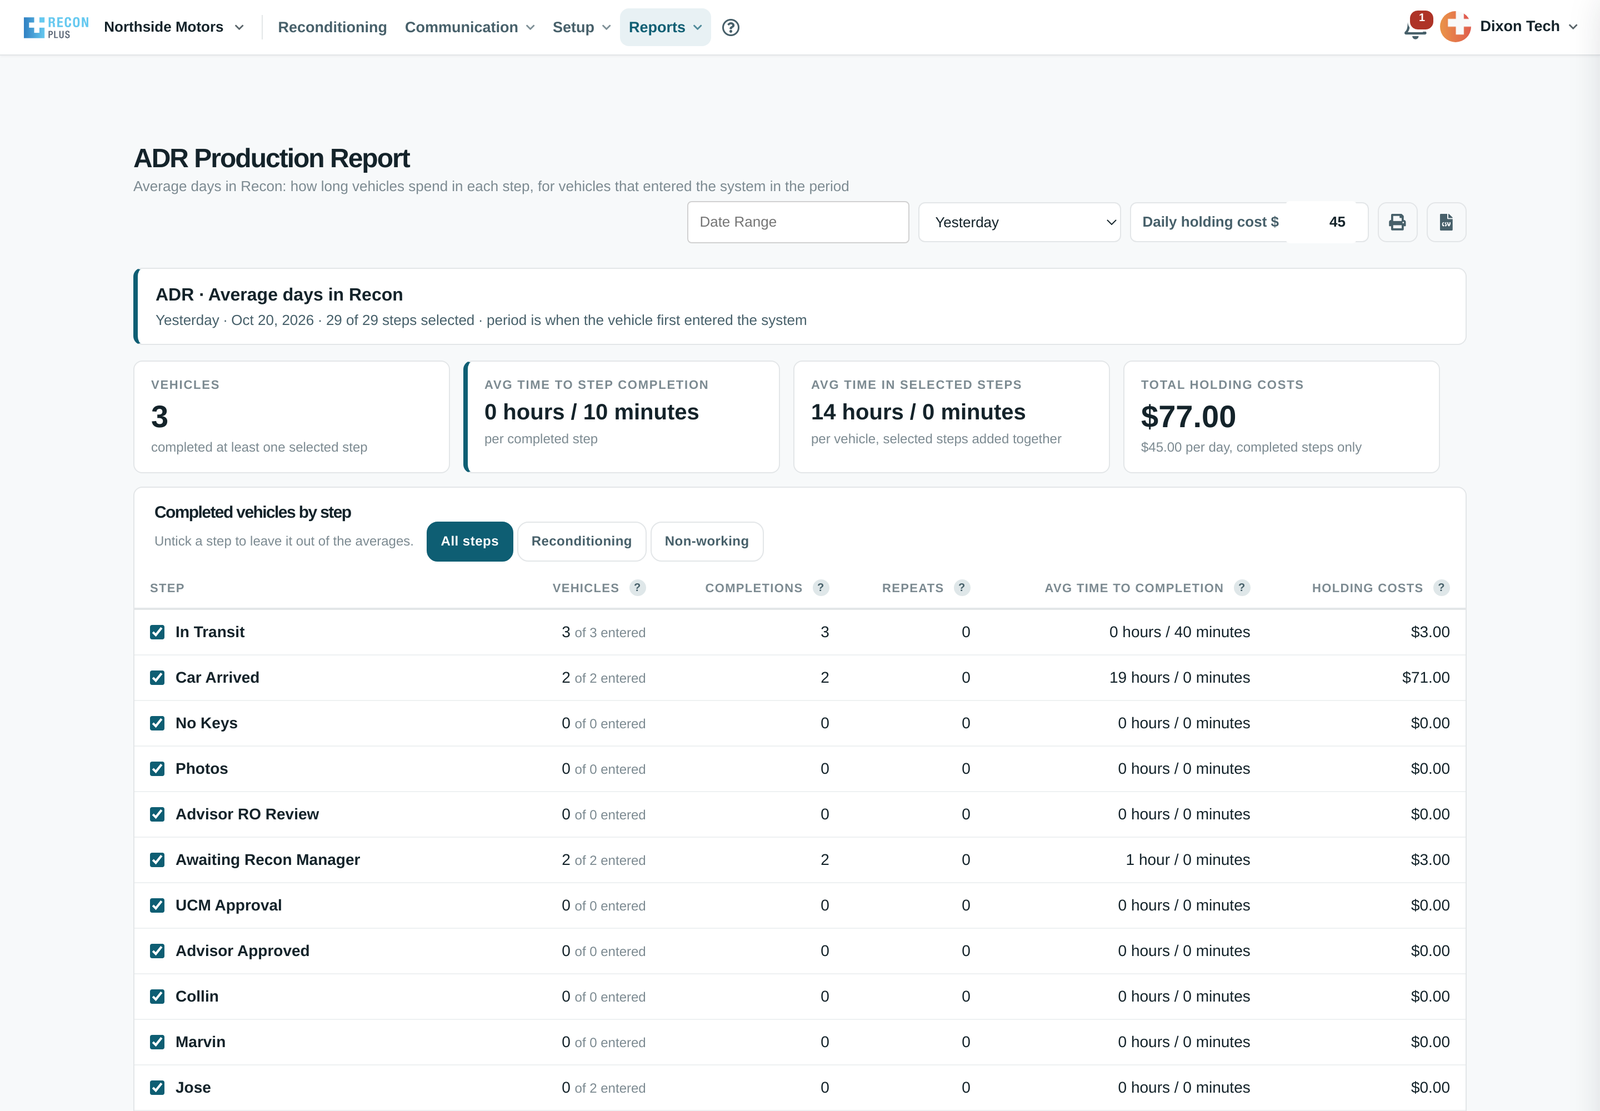Click the Advisor Approved step name

(243, 951)
